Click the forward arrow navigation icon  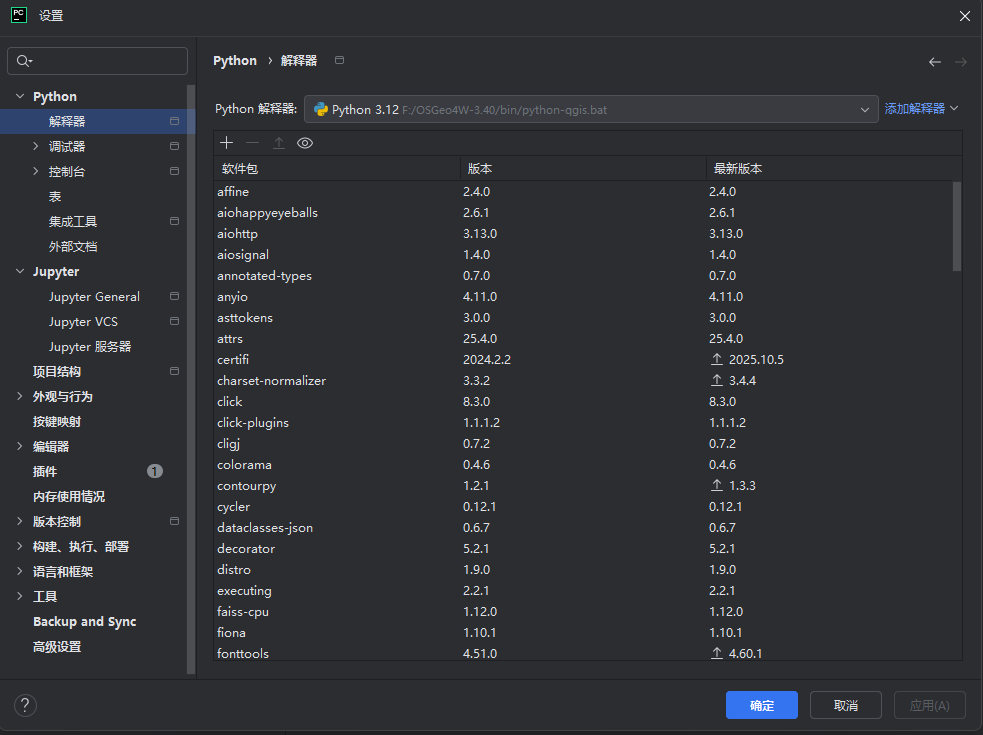pyautogui.click(x=960, y=61)
